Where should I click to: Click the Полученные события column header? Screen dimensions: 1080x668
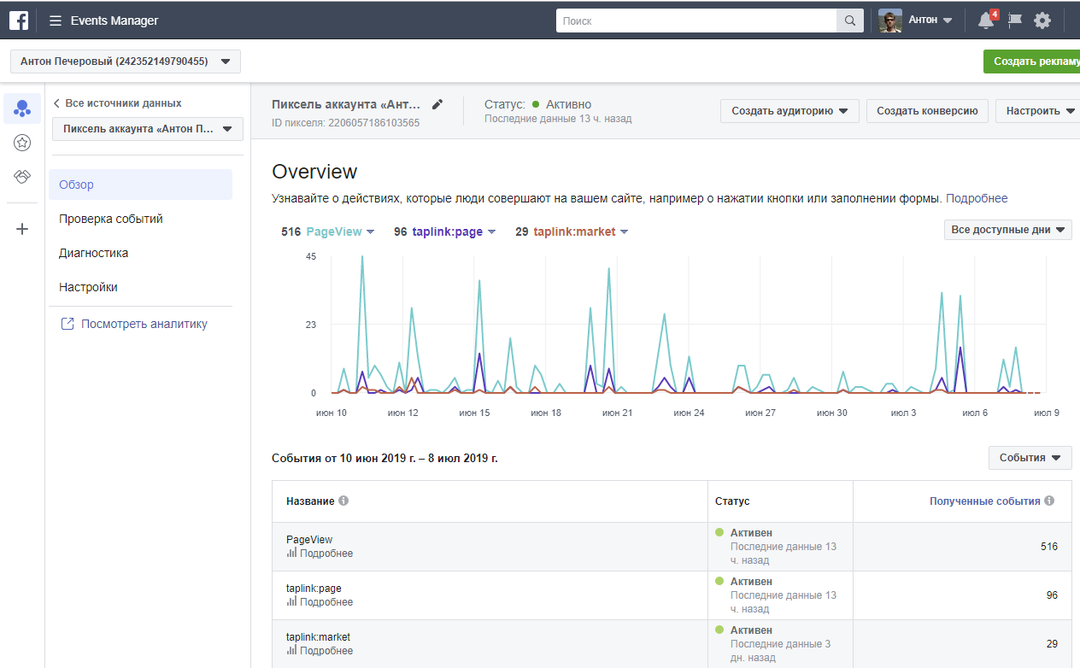click(x=984, y=501)
